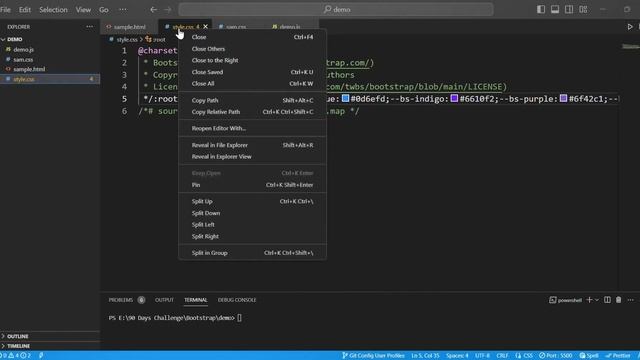This screenshot has height=360, width=640.
Task: Switch to the sample.html editor tab
Action: 129,27
